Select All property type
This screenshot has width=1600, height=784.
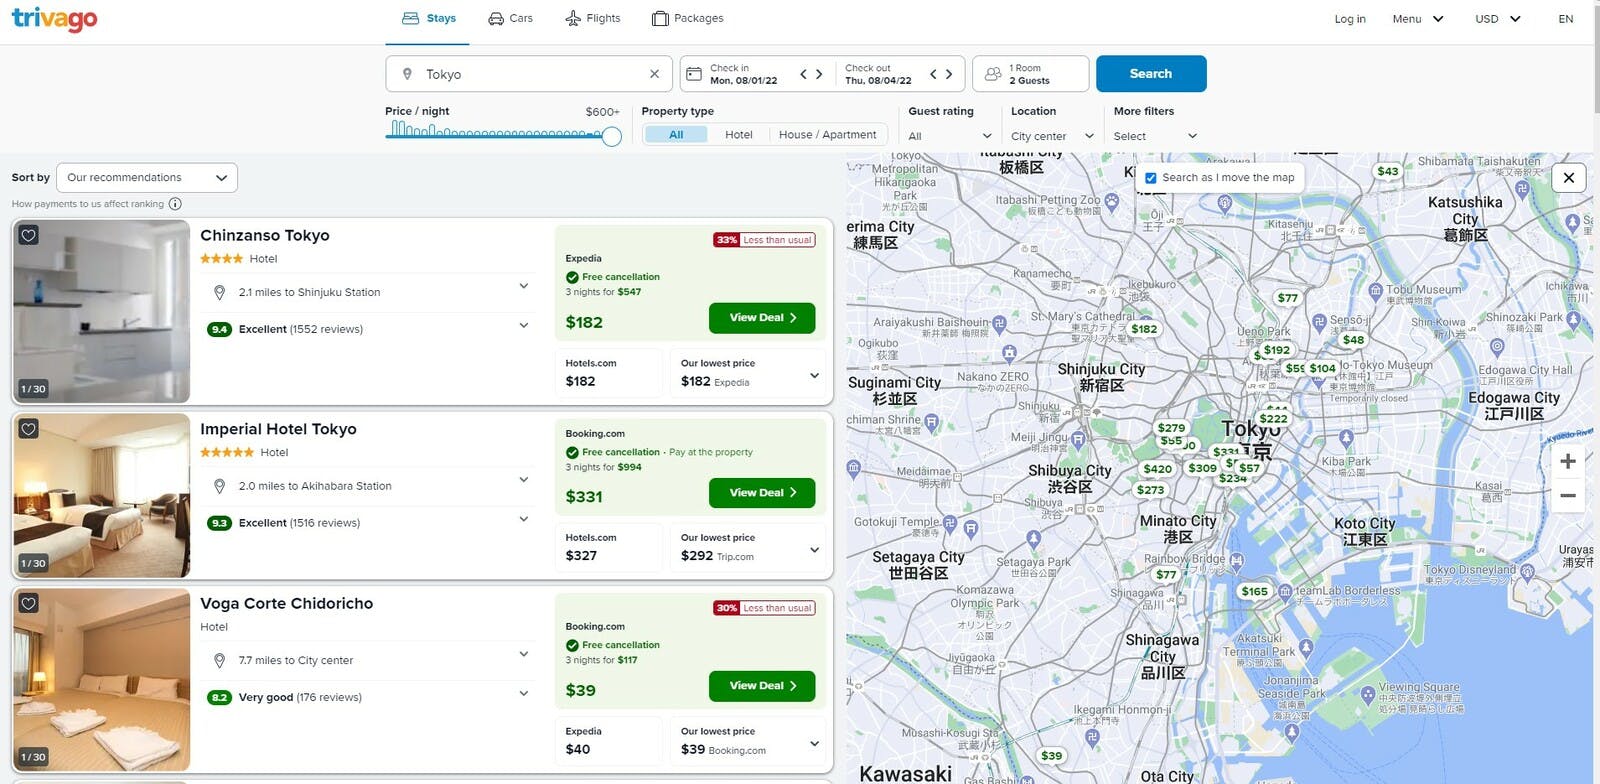pos(676,135)
